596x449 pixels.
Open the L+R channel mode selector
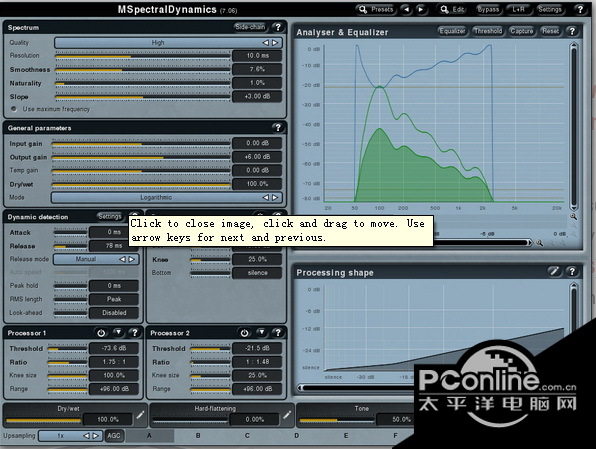[x=518, y=10]
